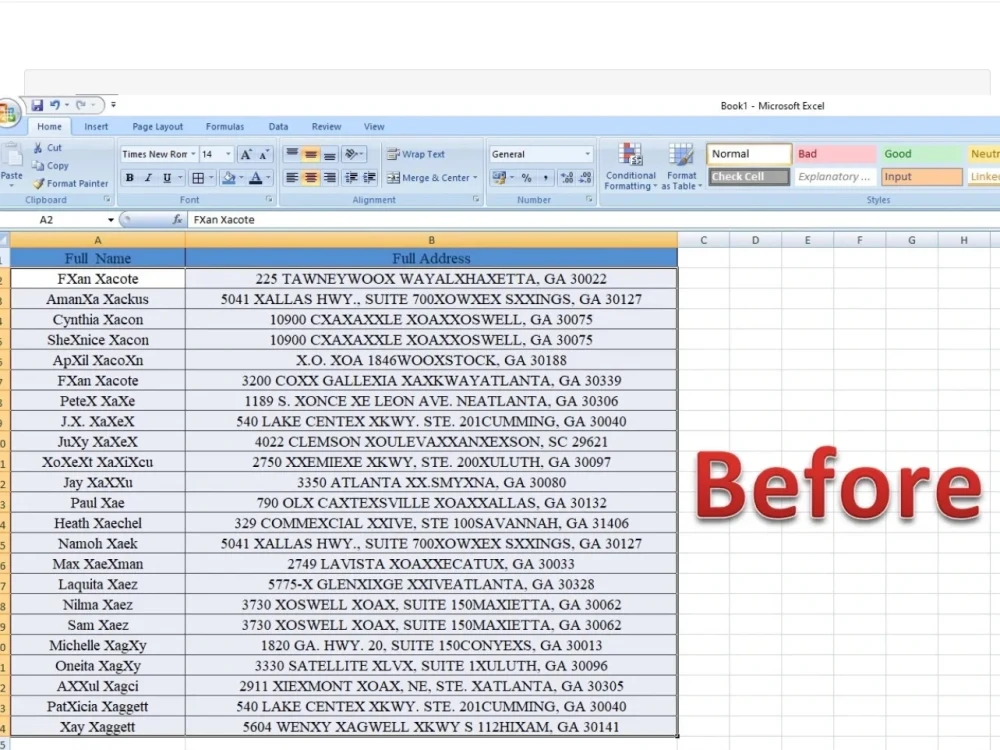Open the Data ribbon tab
1000x750 pixels.
tap(278, 127)
